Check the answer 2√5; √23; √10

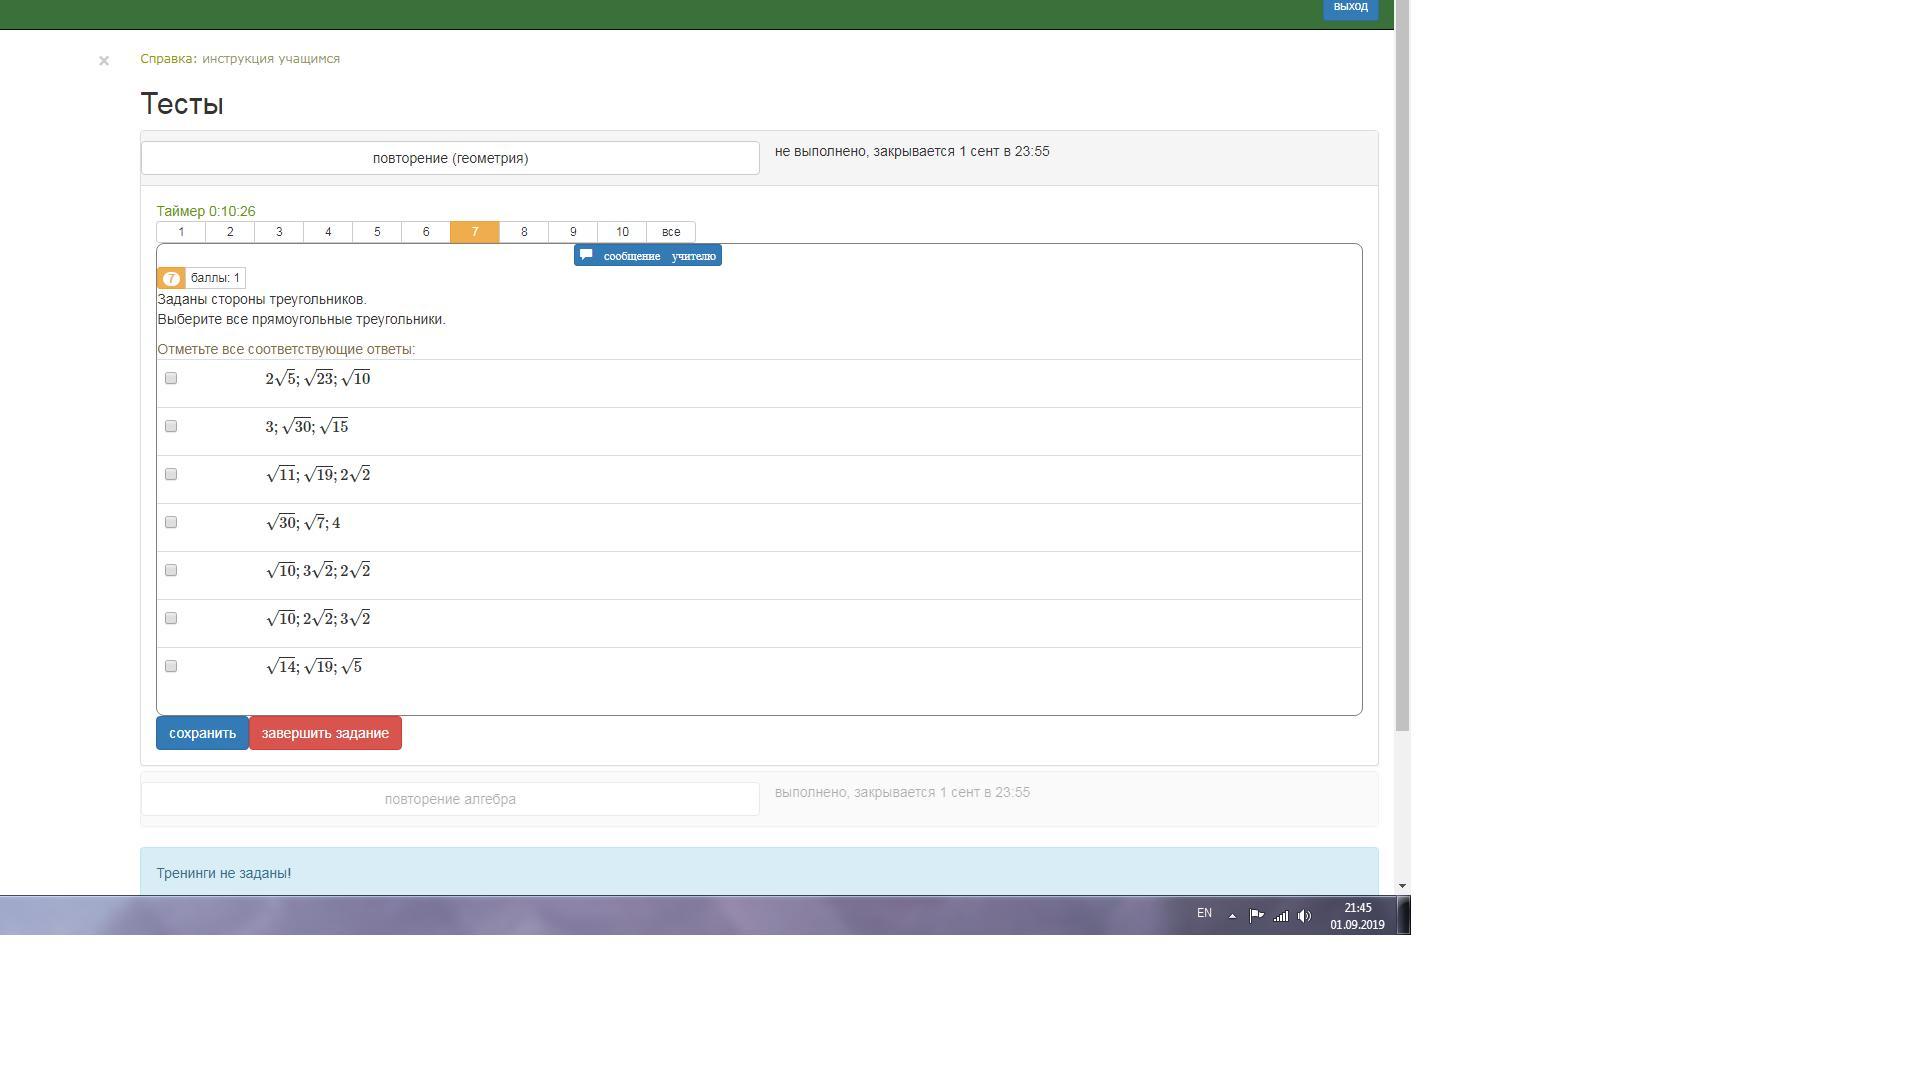171,378
